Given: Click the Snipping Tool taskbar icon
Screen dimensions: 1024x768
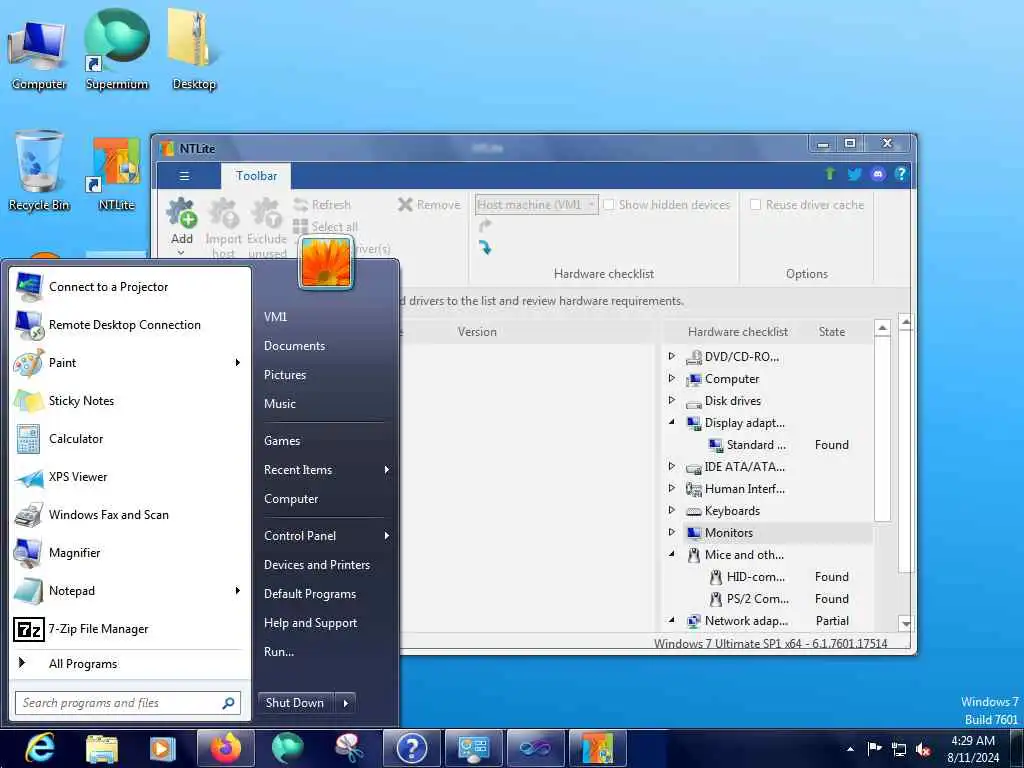Looking at the screenshot, I should click(349, 748).
